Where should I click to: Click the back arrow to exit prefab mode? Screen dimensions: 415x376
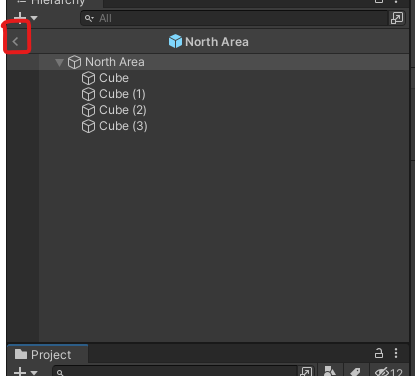point(15,42)
